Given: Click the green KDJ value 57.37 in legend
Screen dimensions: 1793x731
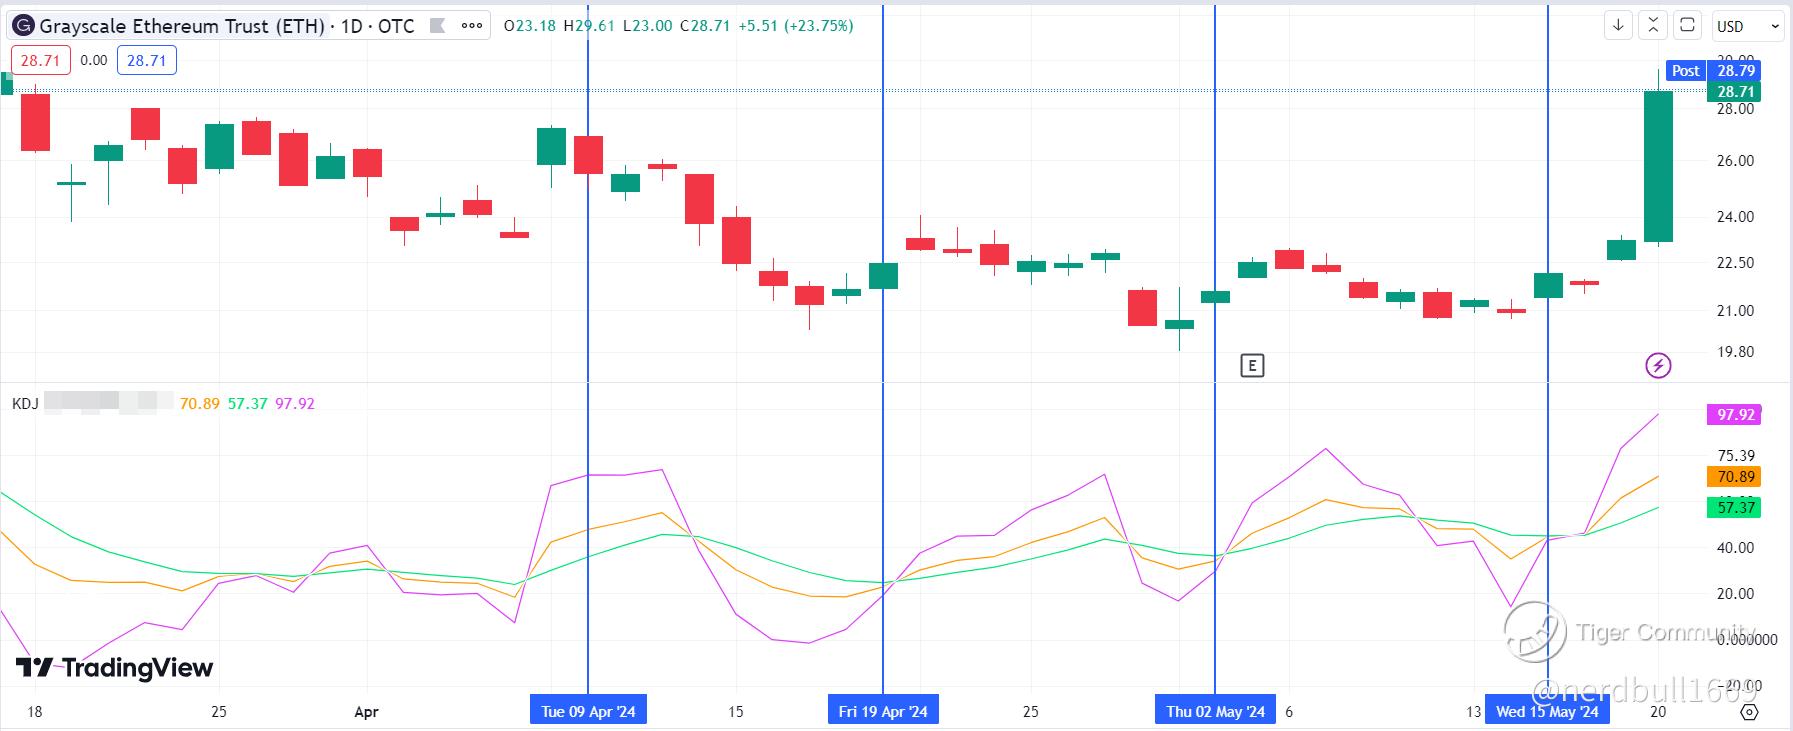Looking at the screenshot, I should (x=247, y=404).
